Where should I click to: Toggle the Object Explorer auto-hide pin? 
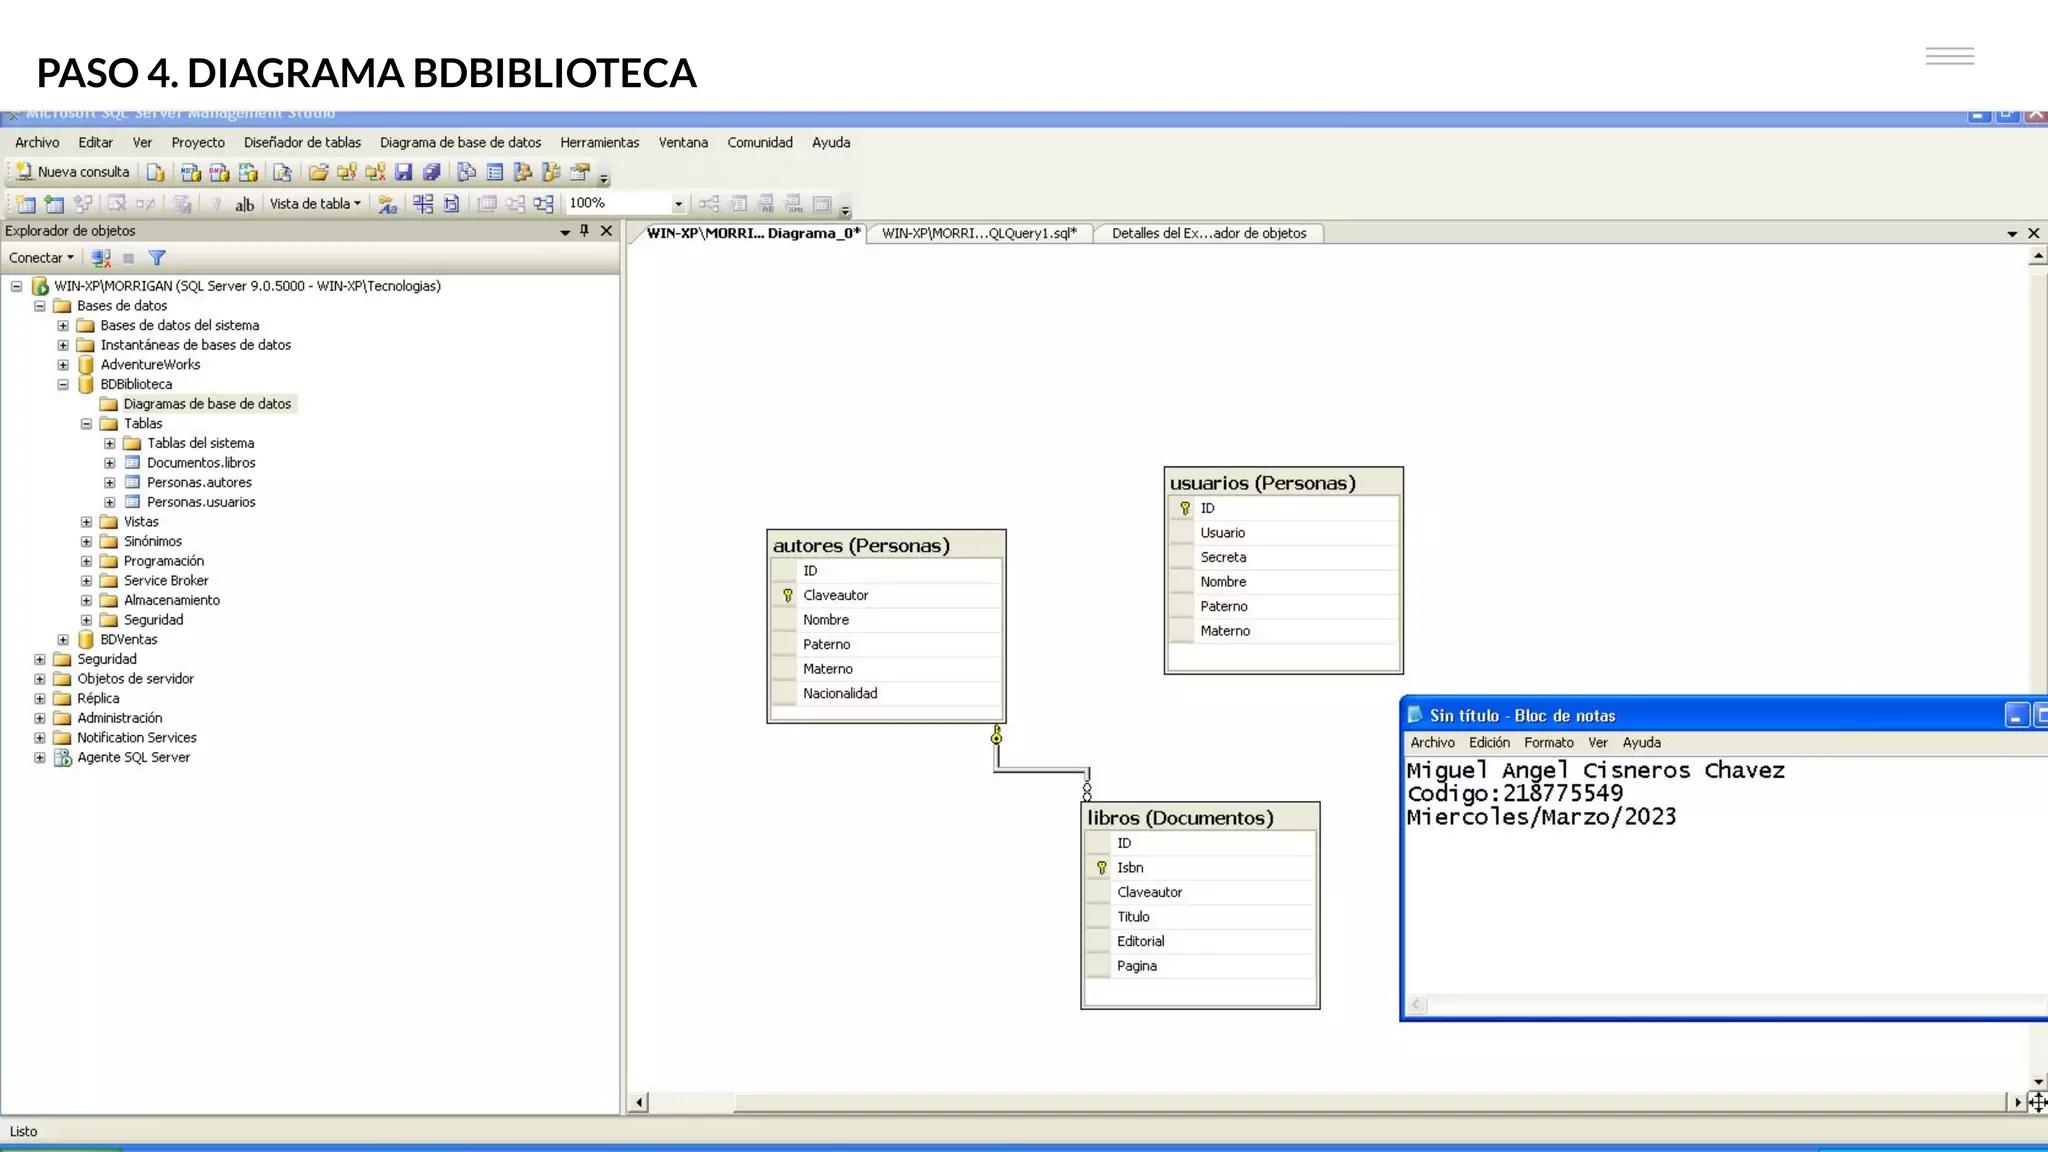(585, 231)
